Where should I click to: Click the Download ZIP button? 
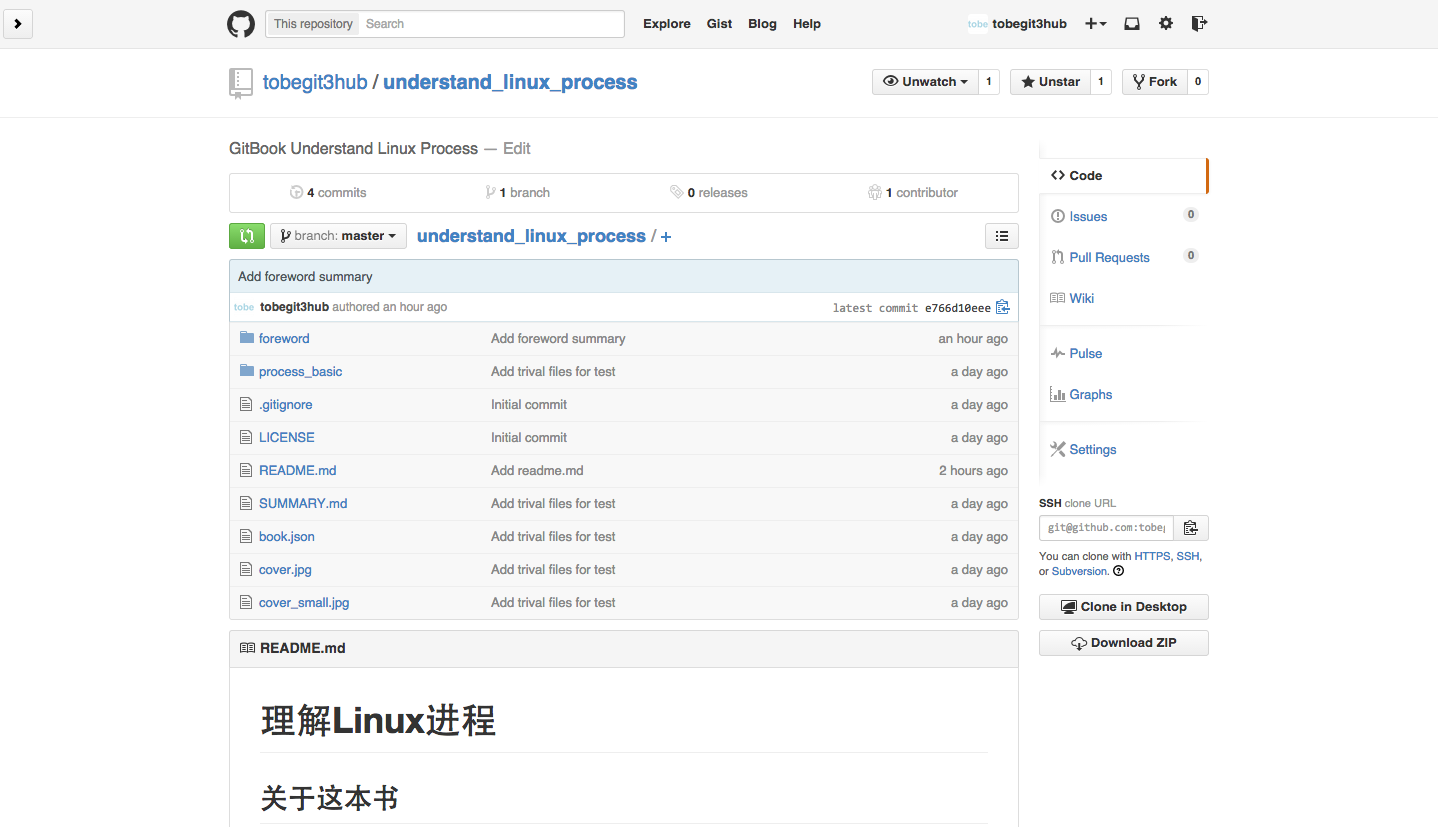[1123, 642]
